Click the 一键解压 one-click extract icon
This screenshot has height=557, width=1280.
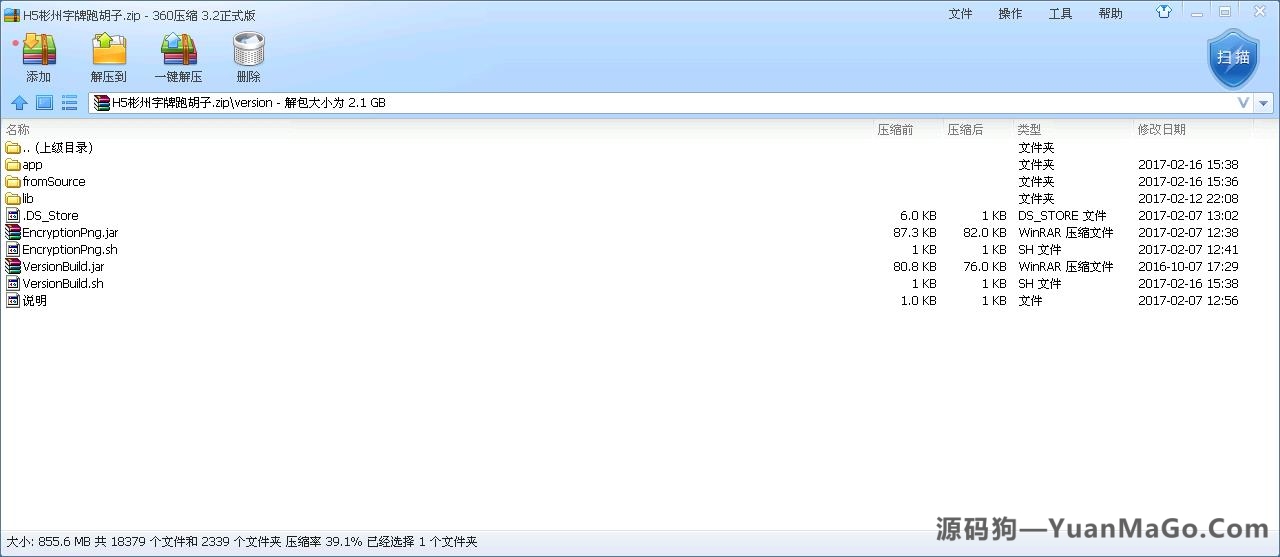point(178,50)
